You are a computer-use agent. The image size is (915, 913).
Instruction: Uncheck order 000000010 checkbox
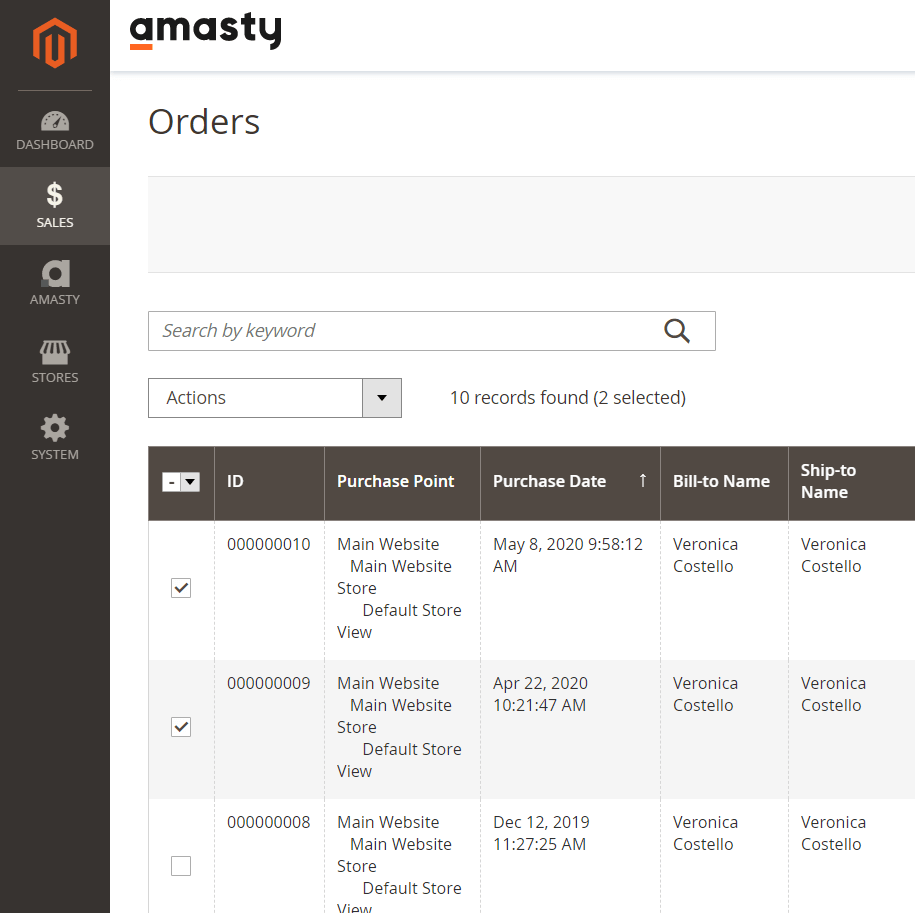point(181,588)
